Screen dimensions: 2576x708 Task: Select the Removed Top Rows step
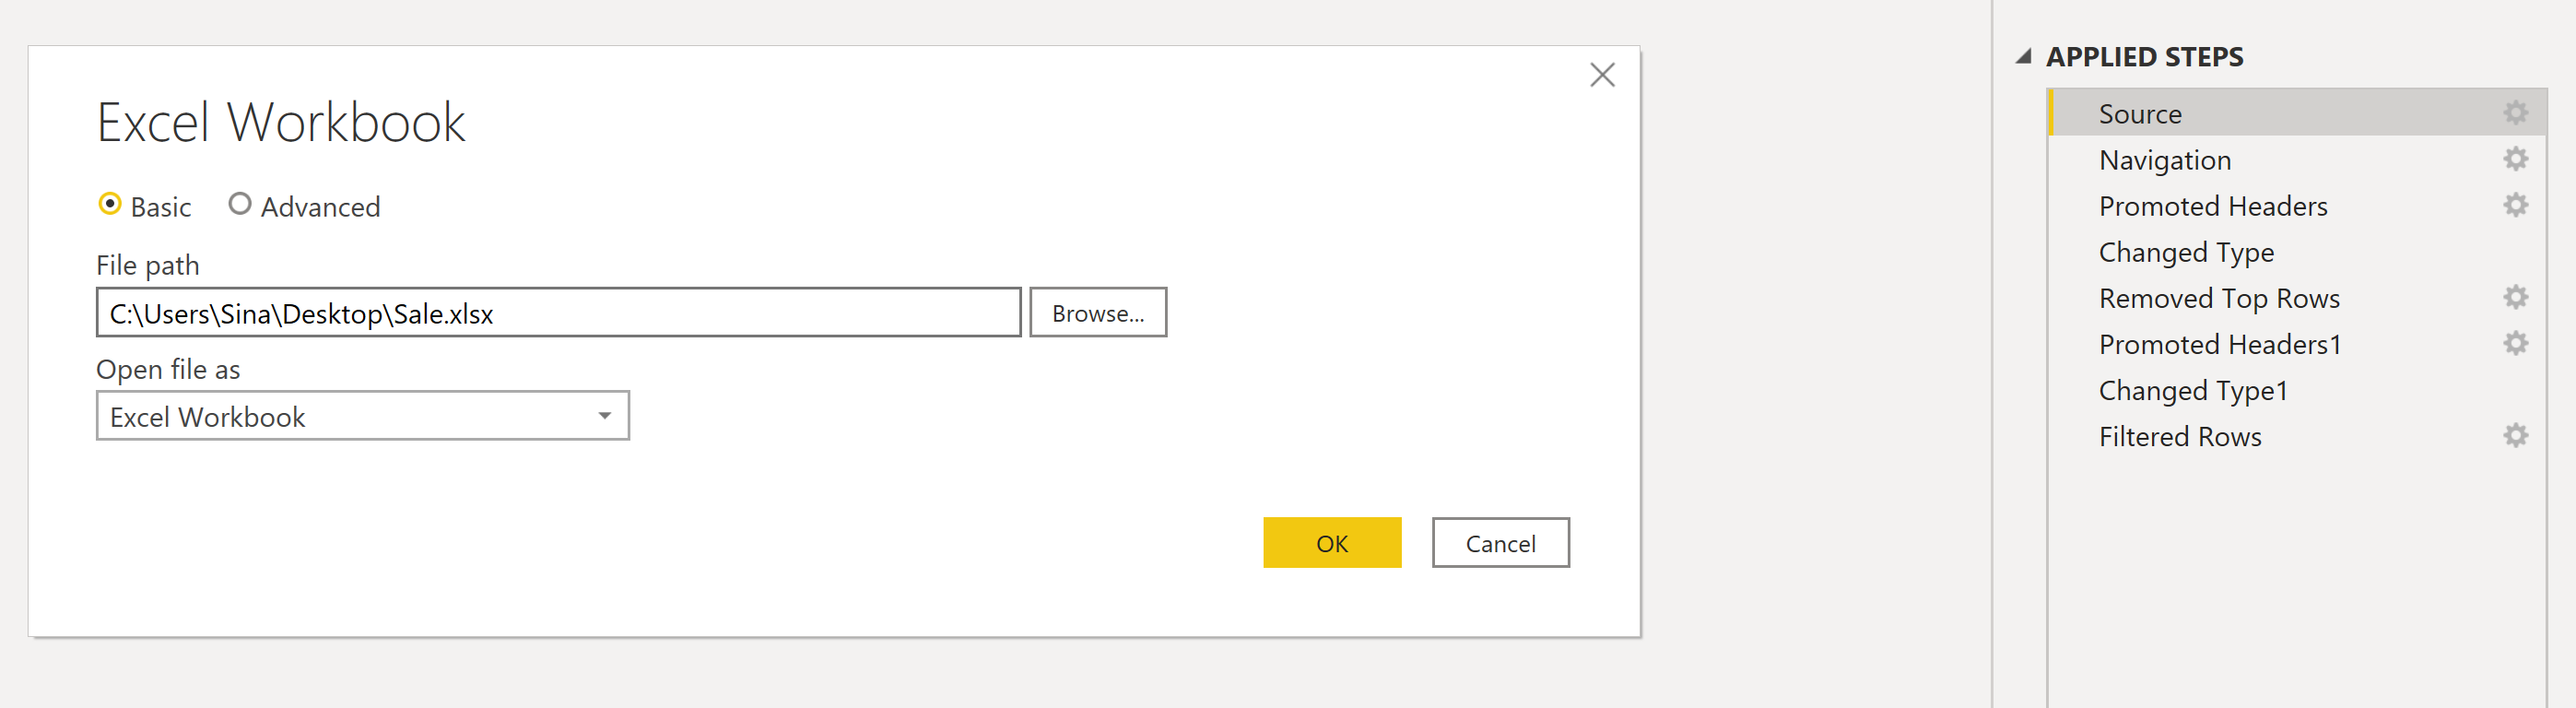point(2218,298)
